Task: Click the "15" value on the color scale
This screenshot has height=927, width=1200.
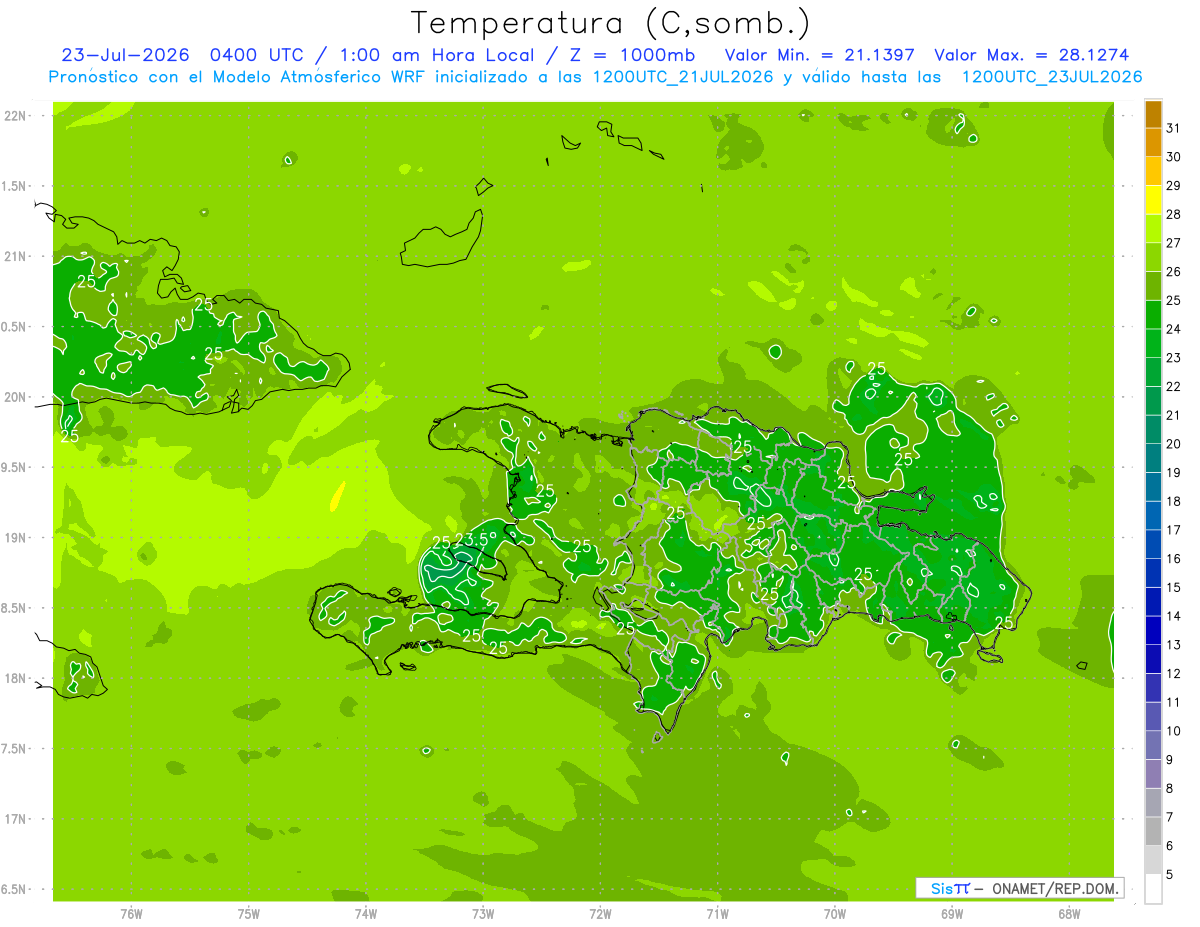Action: coord(1174,587)
